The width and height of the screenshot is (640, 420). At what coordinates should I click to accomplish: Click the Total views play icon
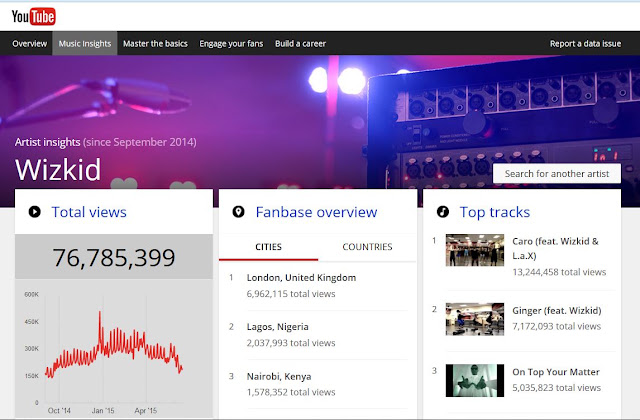[35, 212]
